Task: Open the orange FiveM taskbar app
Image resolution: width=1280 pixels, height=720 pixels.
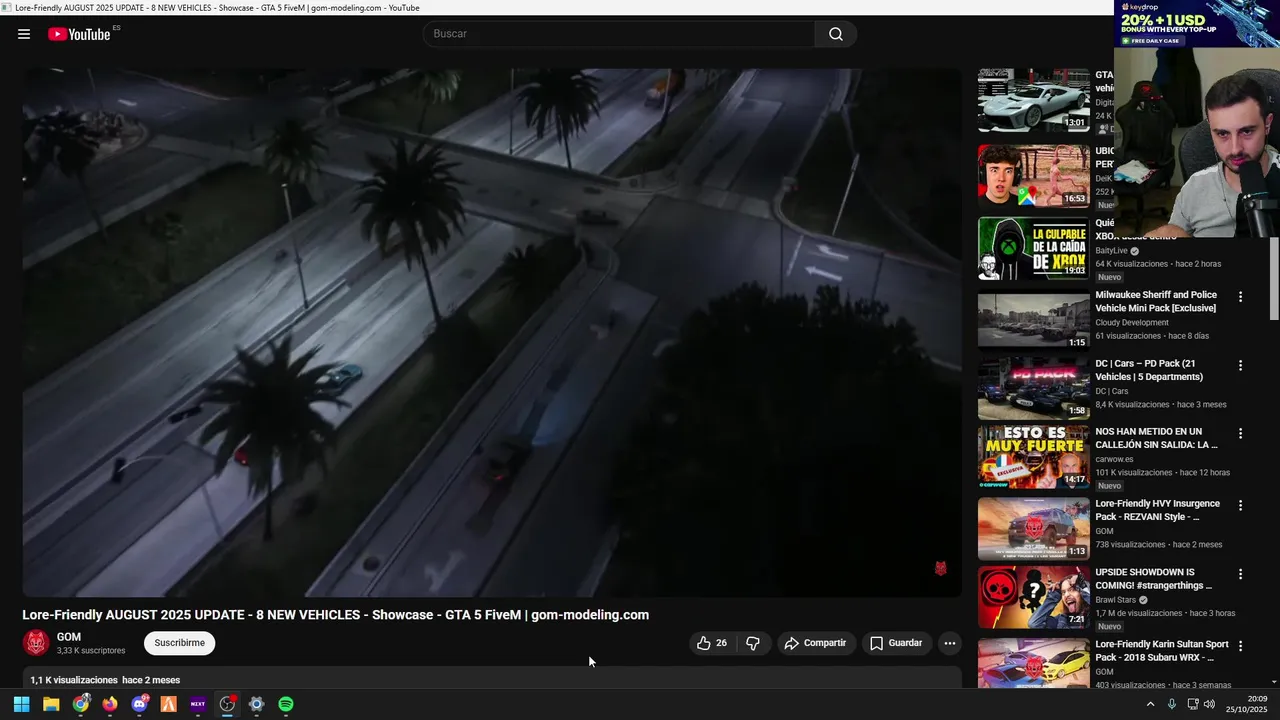Action: pyautogui.click(x=168, y=704)
